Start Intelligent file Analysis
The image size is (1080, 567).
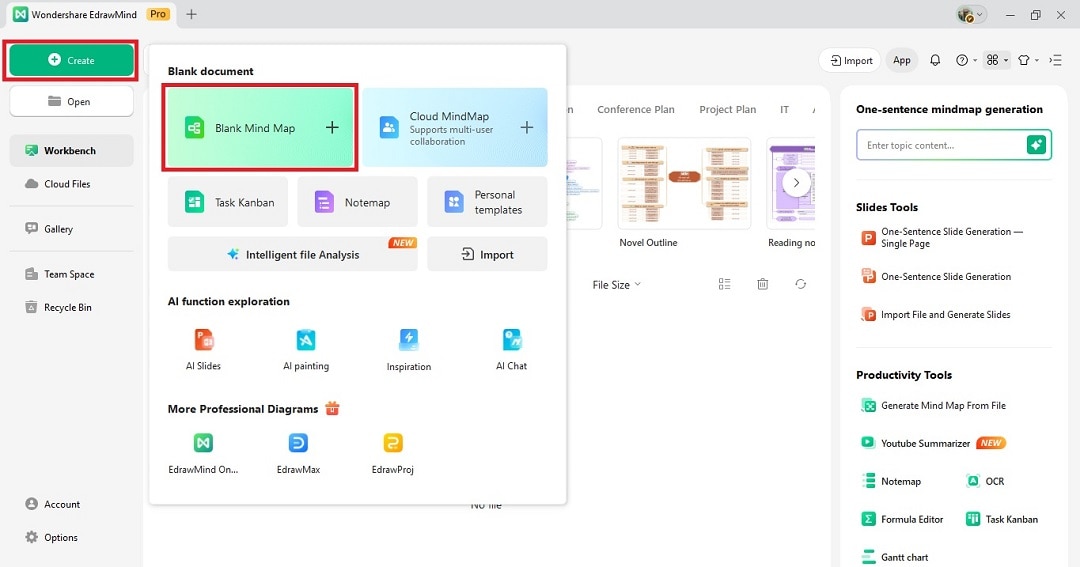coord(293,254)
